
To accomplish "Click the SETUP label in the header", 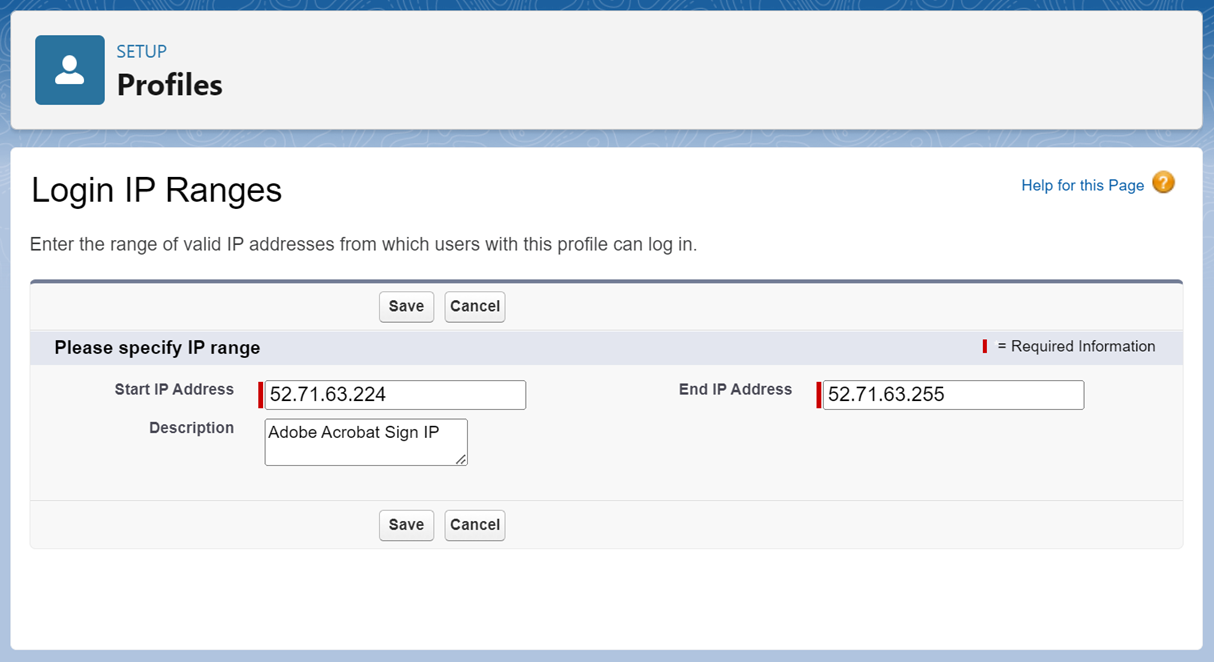I will click(x=141, y=52).
